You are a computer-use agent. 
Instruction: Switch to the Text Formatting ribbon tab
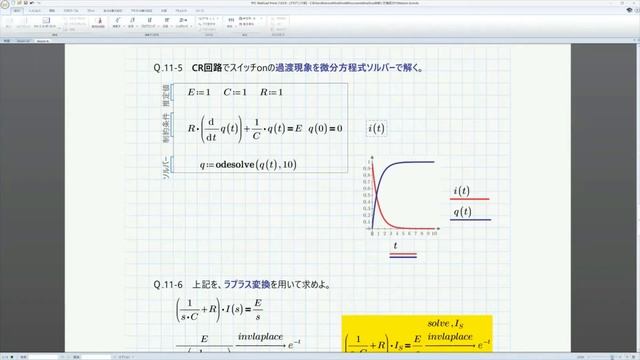pos(142,11)
